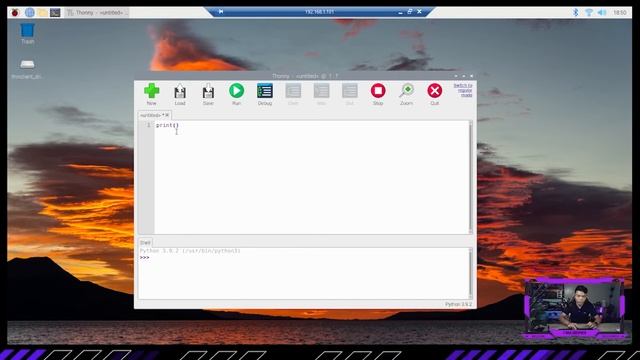Open a file with Load icon
The height and width of the screenshot is (360, 640).
[180, 91]
